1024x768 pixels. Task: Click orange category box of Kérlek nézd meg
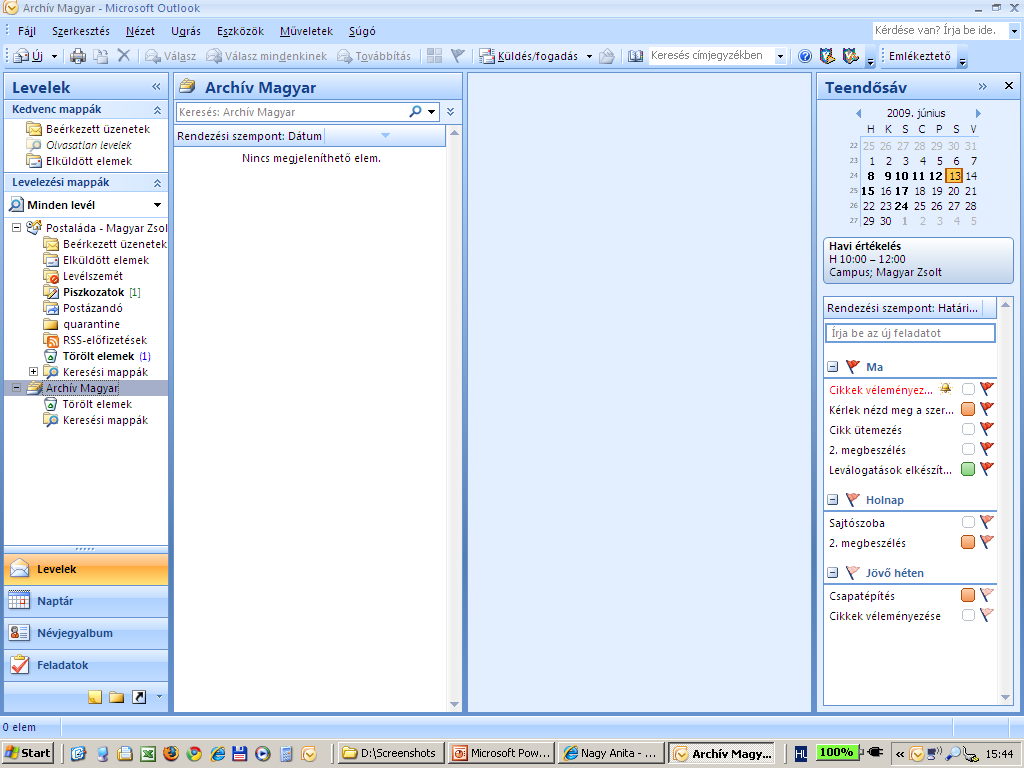(x=968, y=409)
